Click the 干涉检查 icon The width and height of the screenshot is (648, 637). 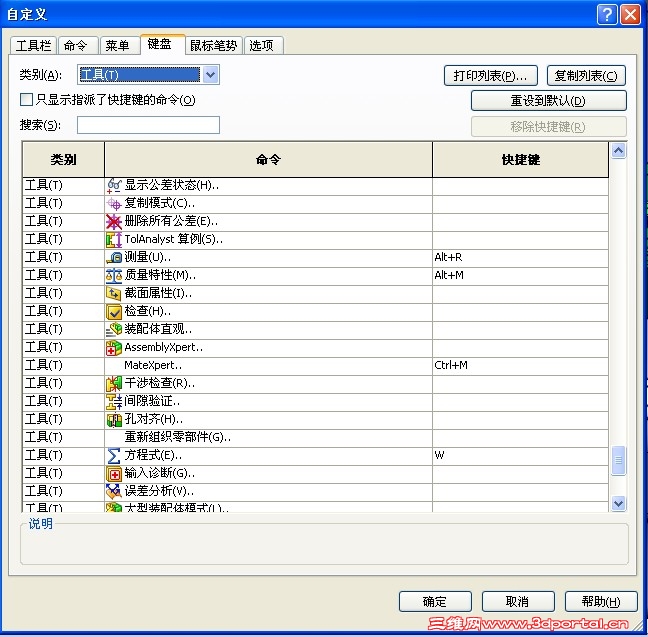[114, 384]
